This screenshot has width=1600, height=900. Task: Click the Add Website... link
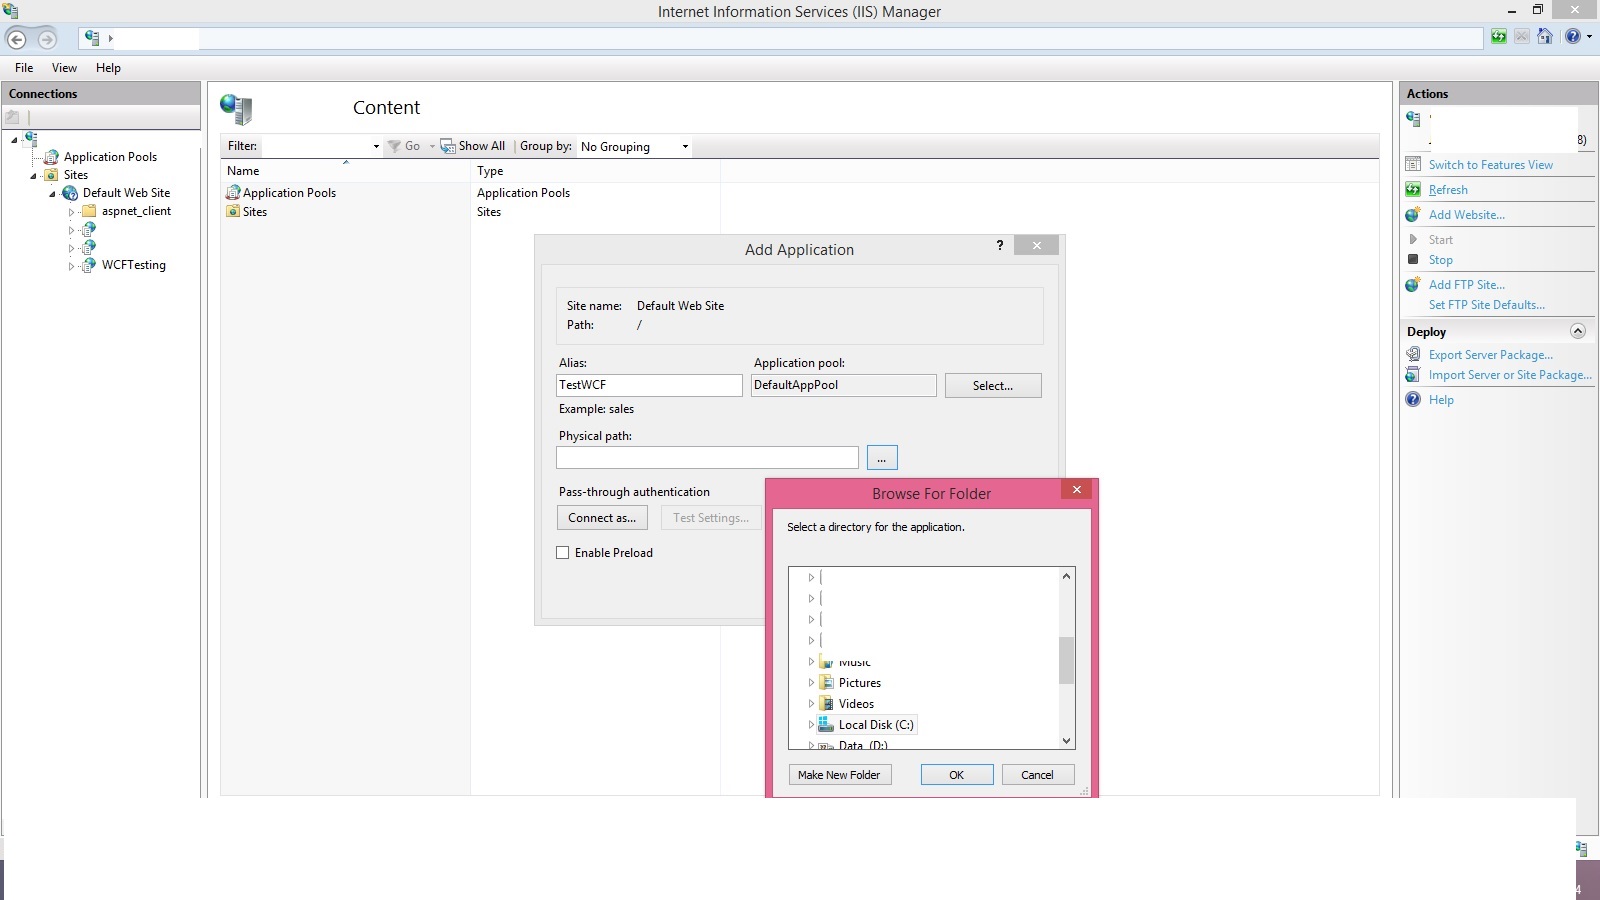(x=1466, y=215)
